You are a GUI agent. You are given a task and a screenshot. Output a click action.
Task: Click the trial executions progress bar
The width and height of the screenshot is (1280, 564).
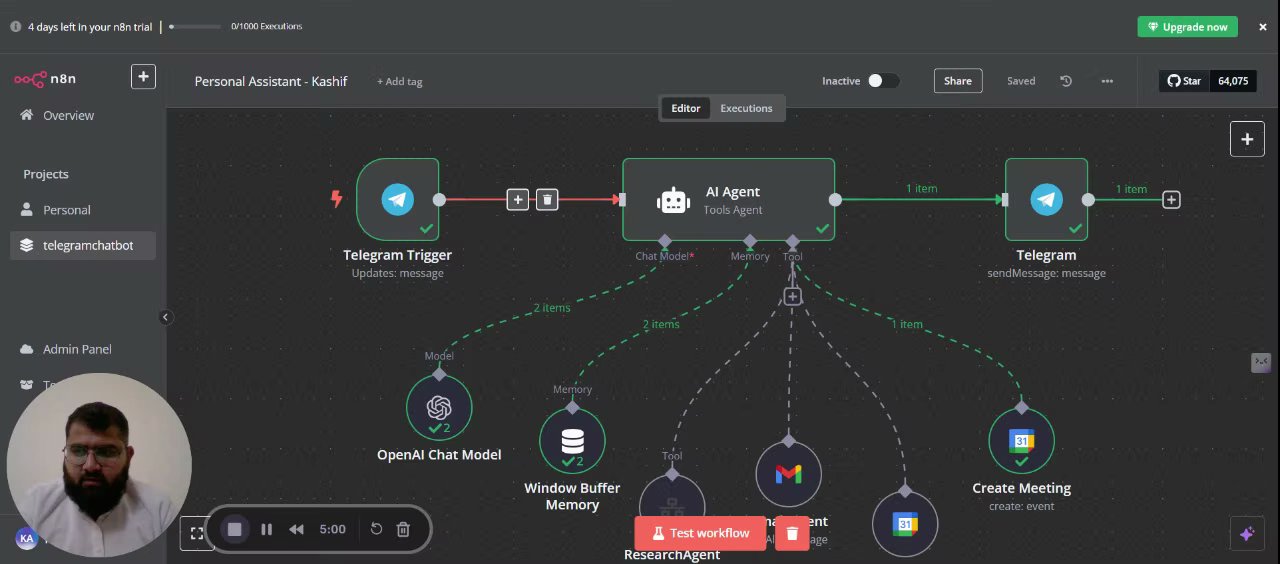click(x=196, y=27)
